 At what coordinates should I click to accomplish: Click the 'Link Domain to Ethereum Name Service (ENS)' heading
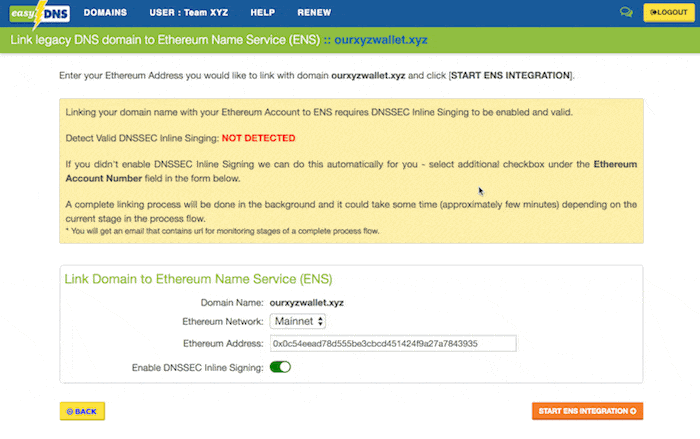[199, 279]
